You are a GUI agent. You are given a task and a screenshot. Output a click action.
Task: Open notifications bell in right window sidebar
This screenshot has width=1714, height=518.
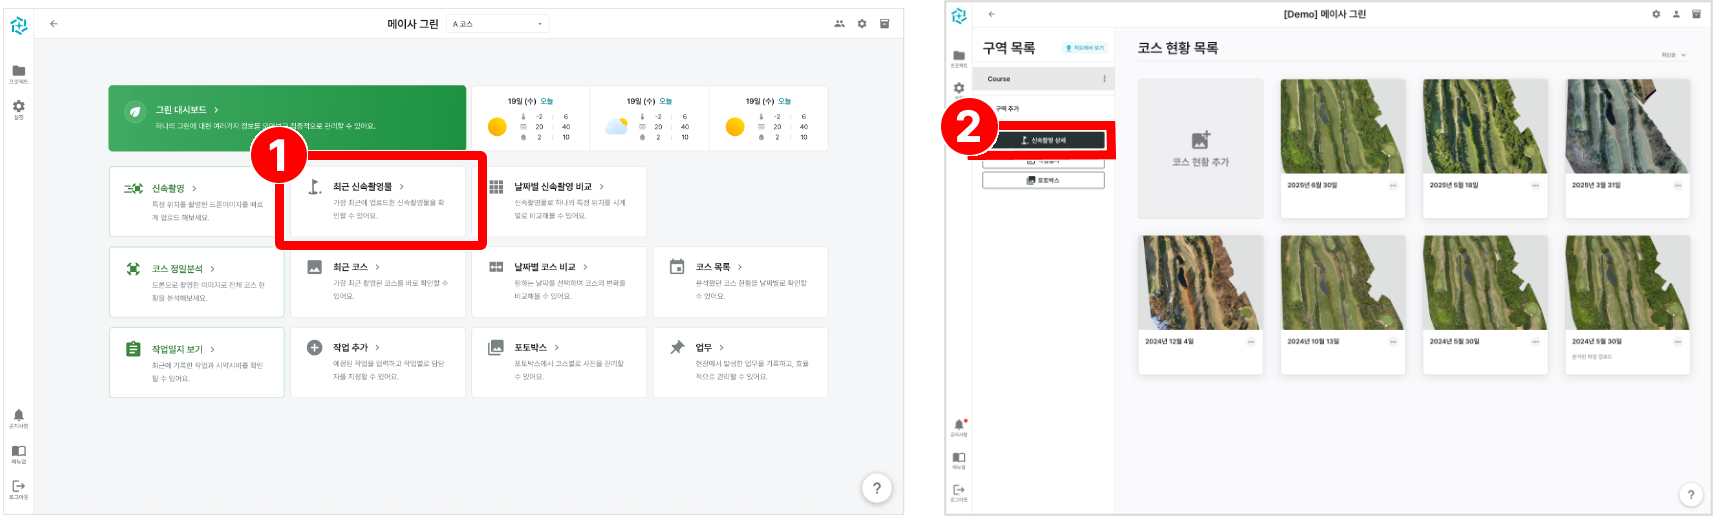959,426
